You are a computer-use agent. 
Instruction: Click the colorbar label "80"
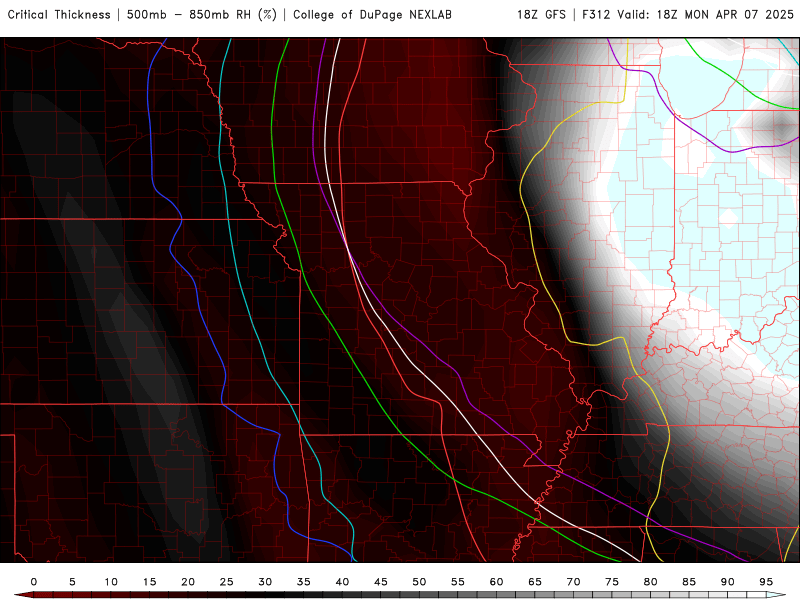(651, 582)
